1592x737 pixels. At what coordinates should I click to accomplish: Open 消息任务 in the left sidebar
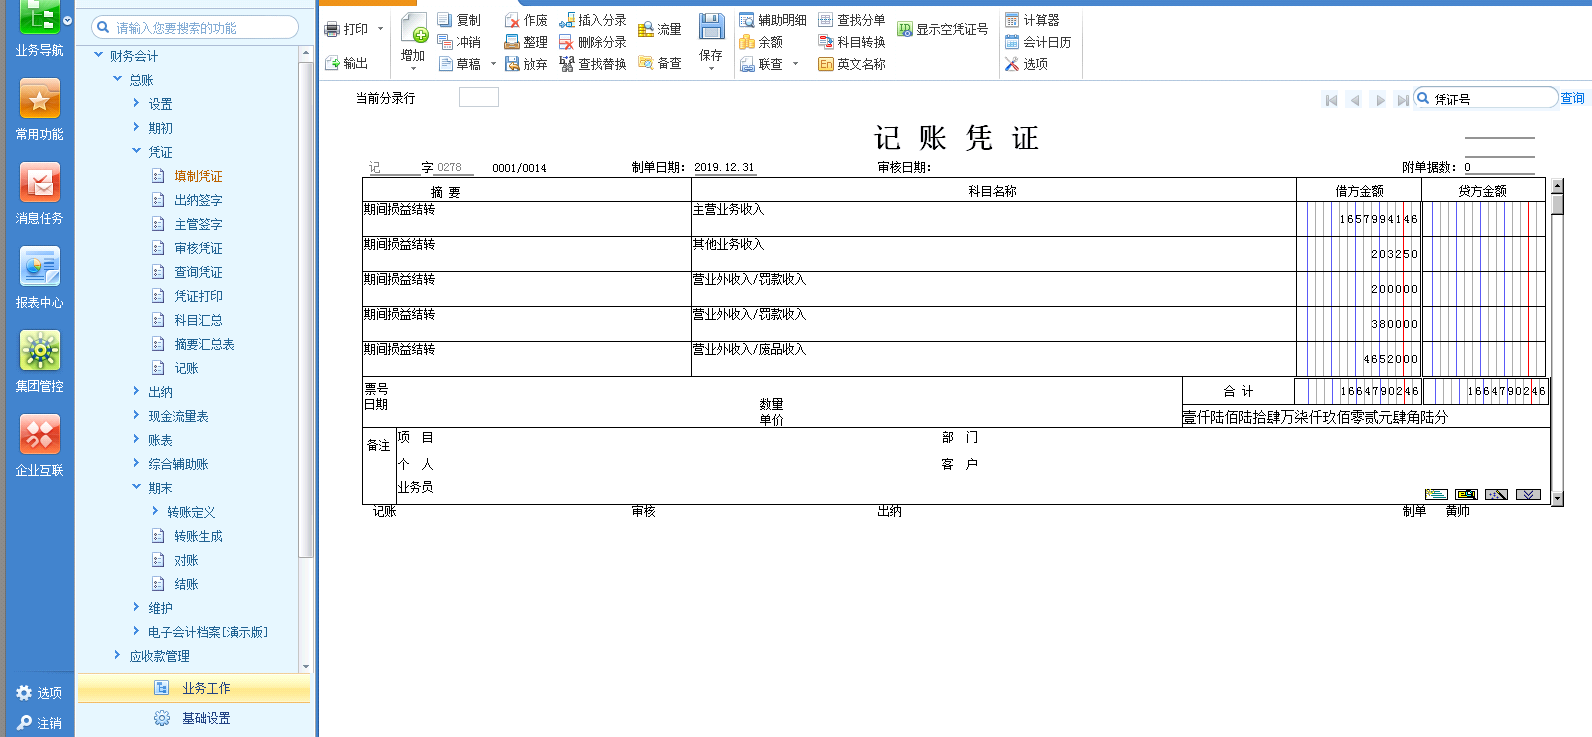coord(39,193)
